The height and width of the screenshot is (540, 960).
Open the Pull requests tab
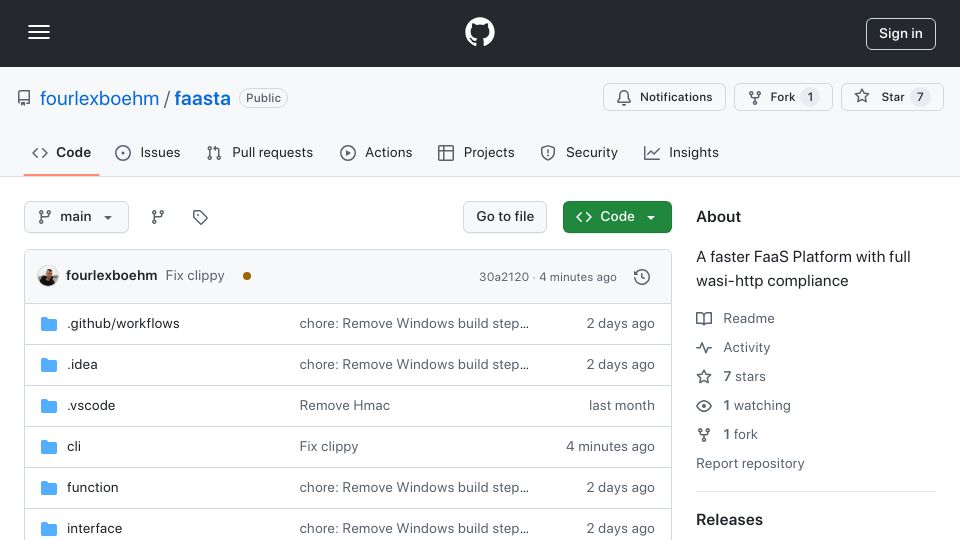point(260,152)
